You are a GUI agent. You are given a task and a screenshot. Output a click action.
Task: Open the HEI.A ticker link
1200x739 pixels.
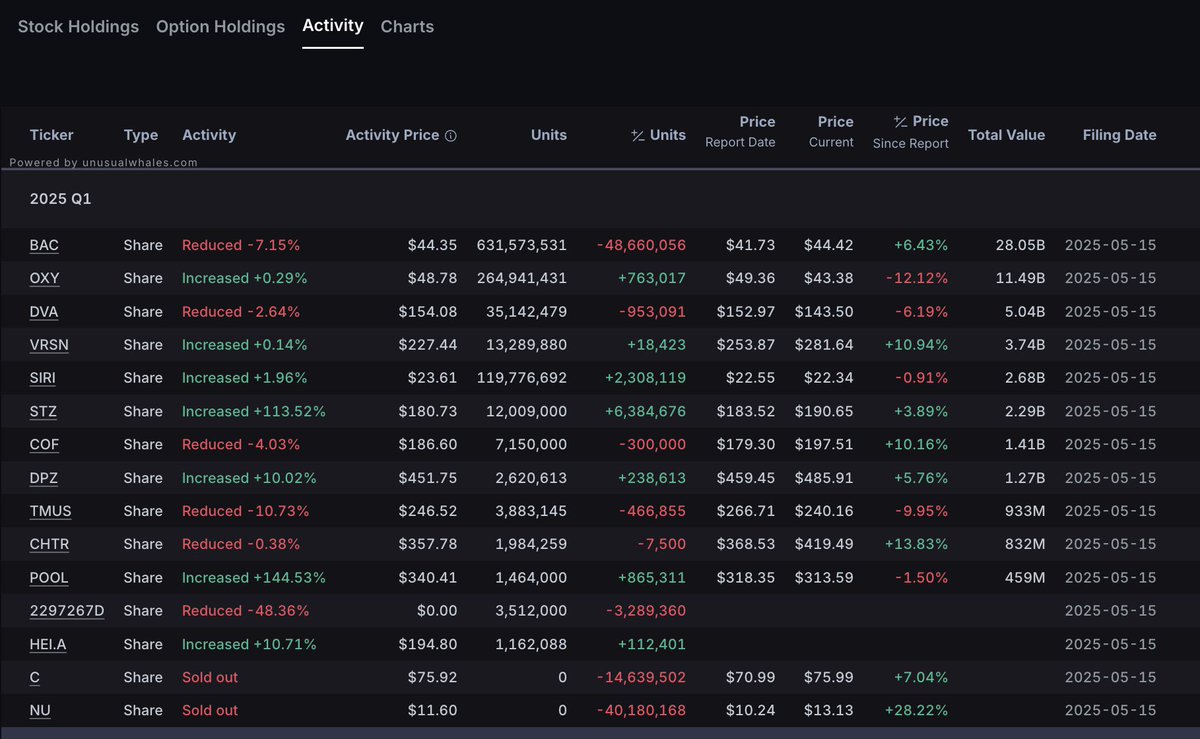48,644
